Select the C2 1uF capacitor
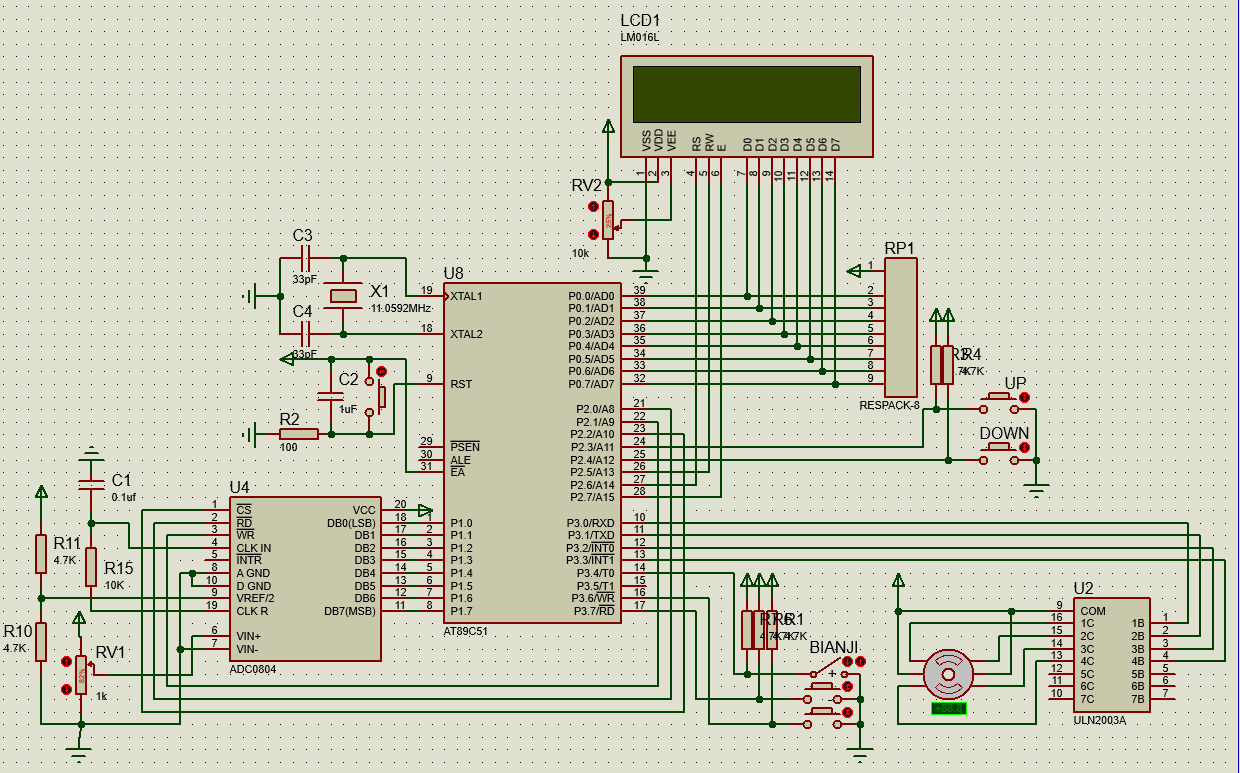 click(331, 397)
